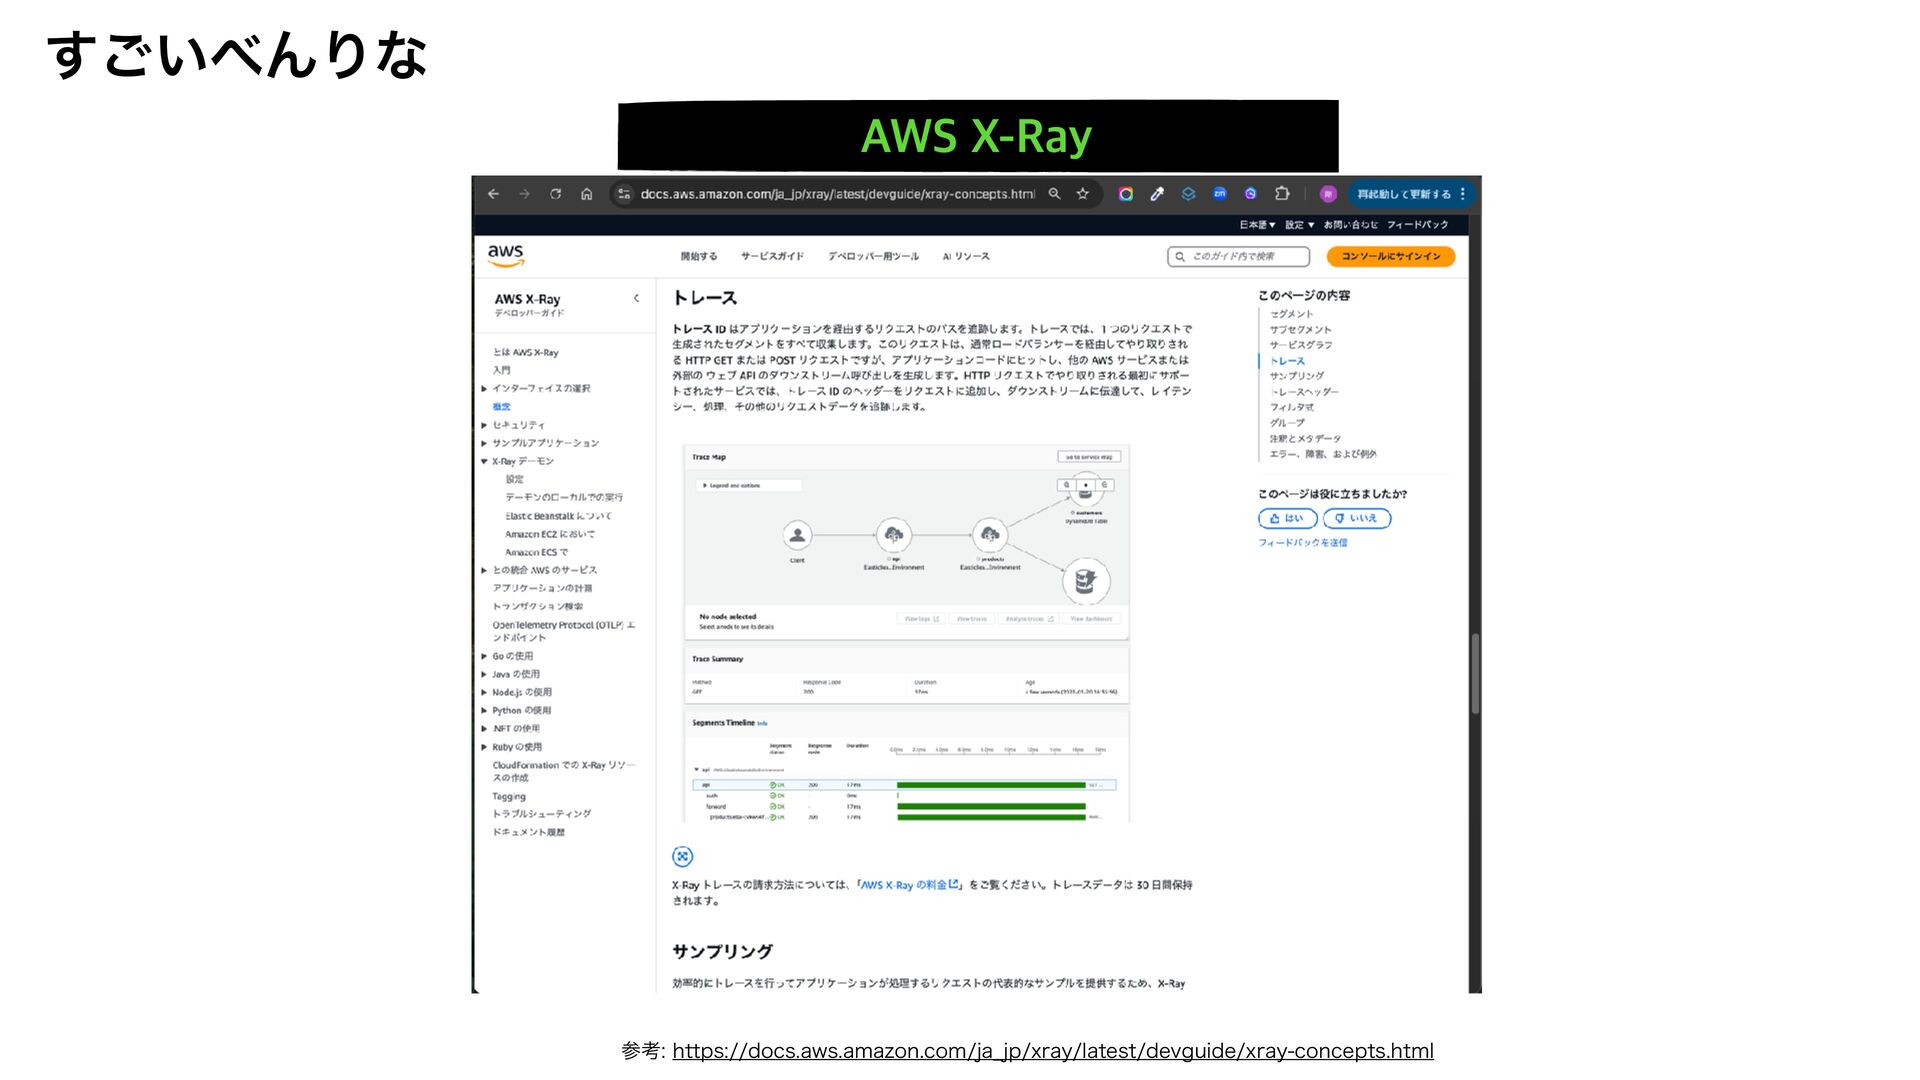Viewport: 1920px width, 1080px height.
Task: Open デベロッパー用ツール navigation menu
Action: click(872, 257)
